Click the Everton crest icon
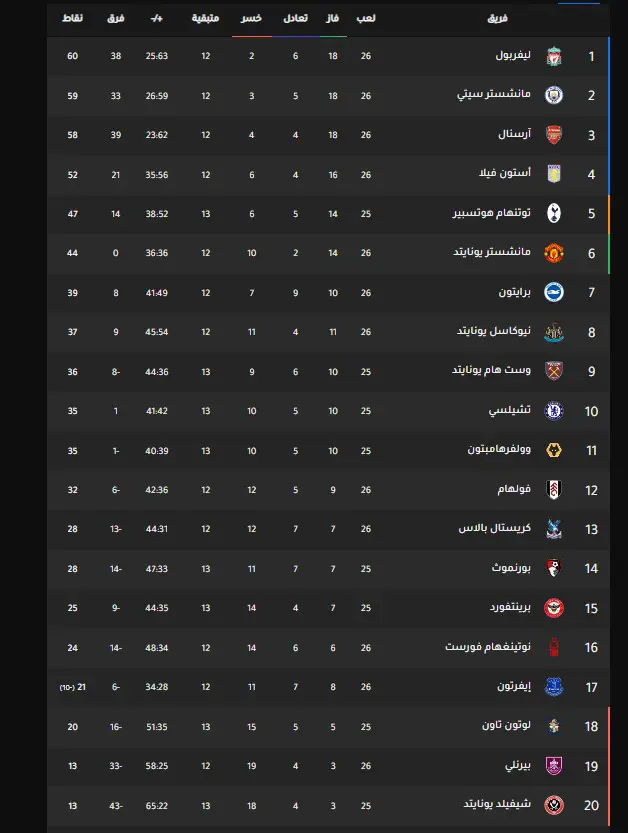 tap(554, 687)
